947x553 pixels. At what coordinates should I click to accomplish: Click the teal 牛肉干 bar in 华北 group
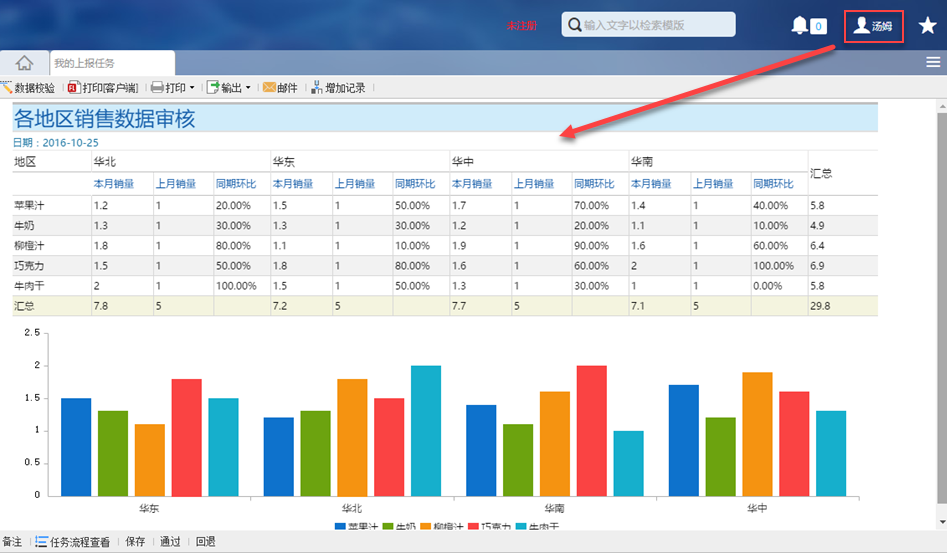426,431
